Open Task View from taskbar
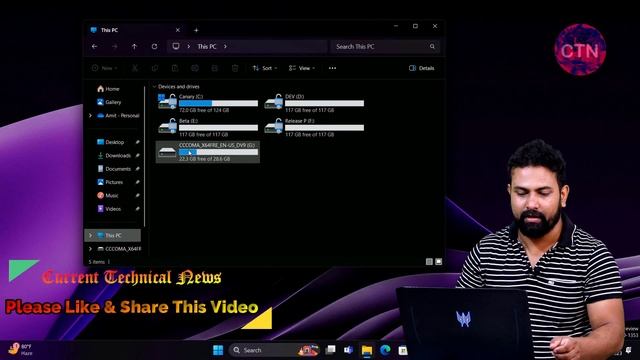 330,350
